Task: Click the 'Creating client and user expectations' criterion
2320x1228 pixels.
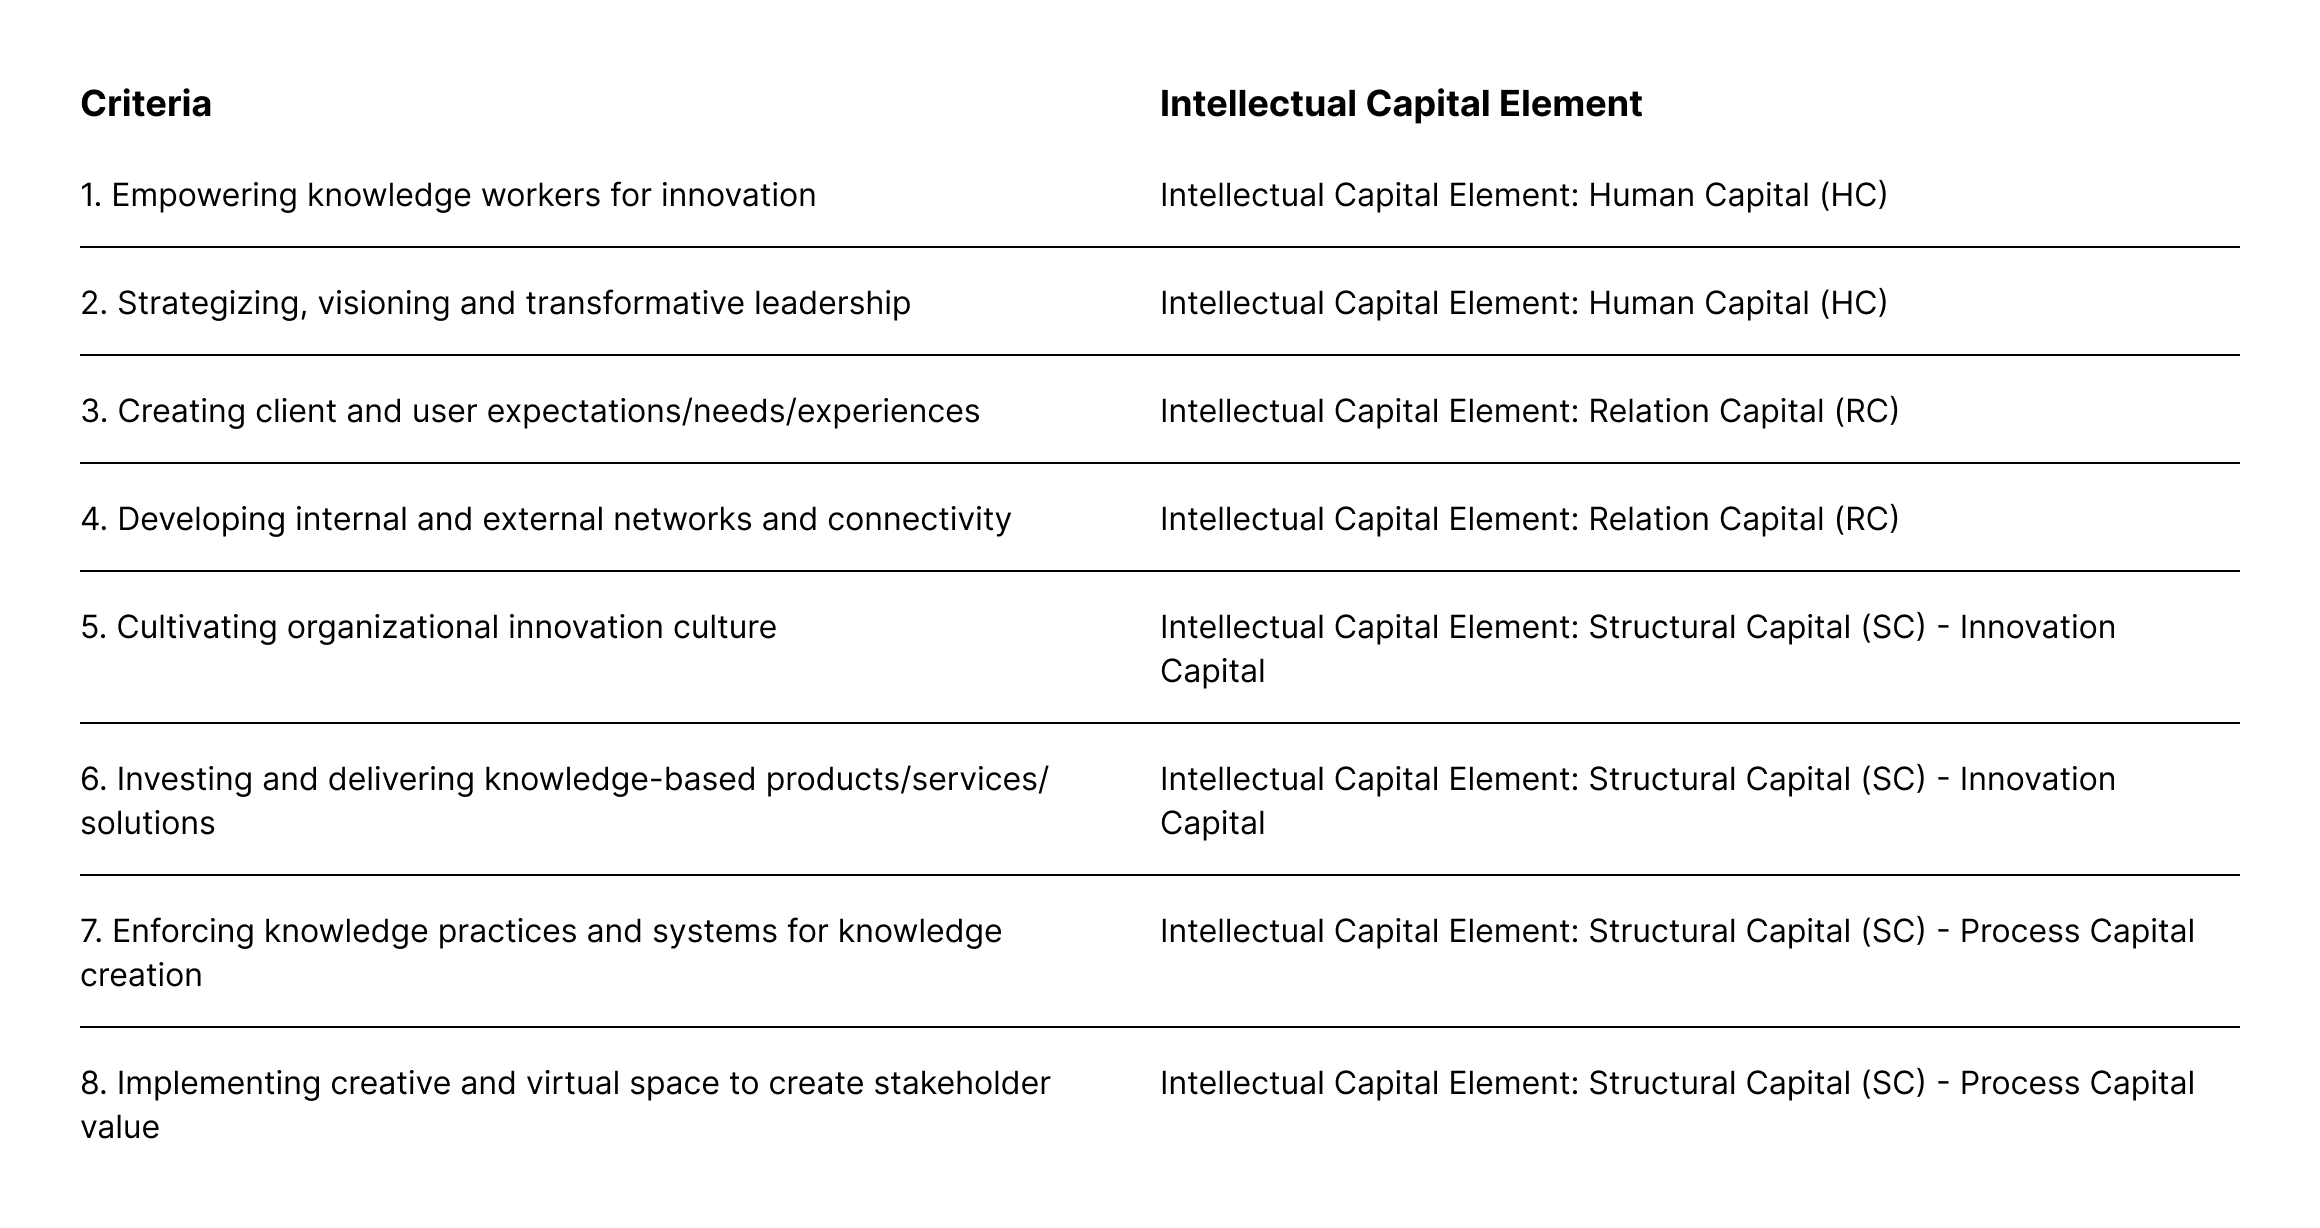Action: tap(530, 411)
